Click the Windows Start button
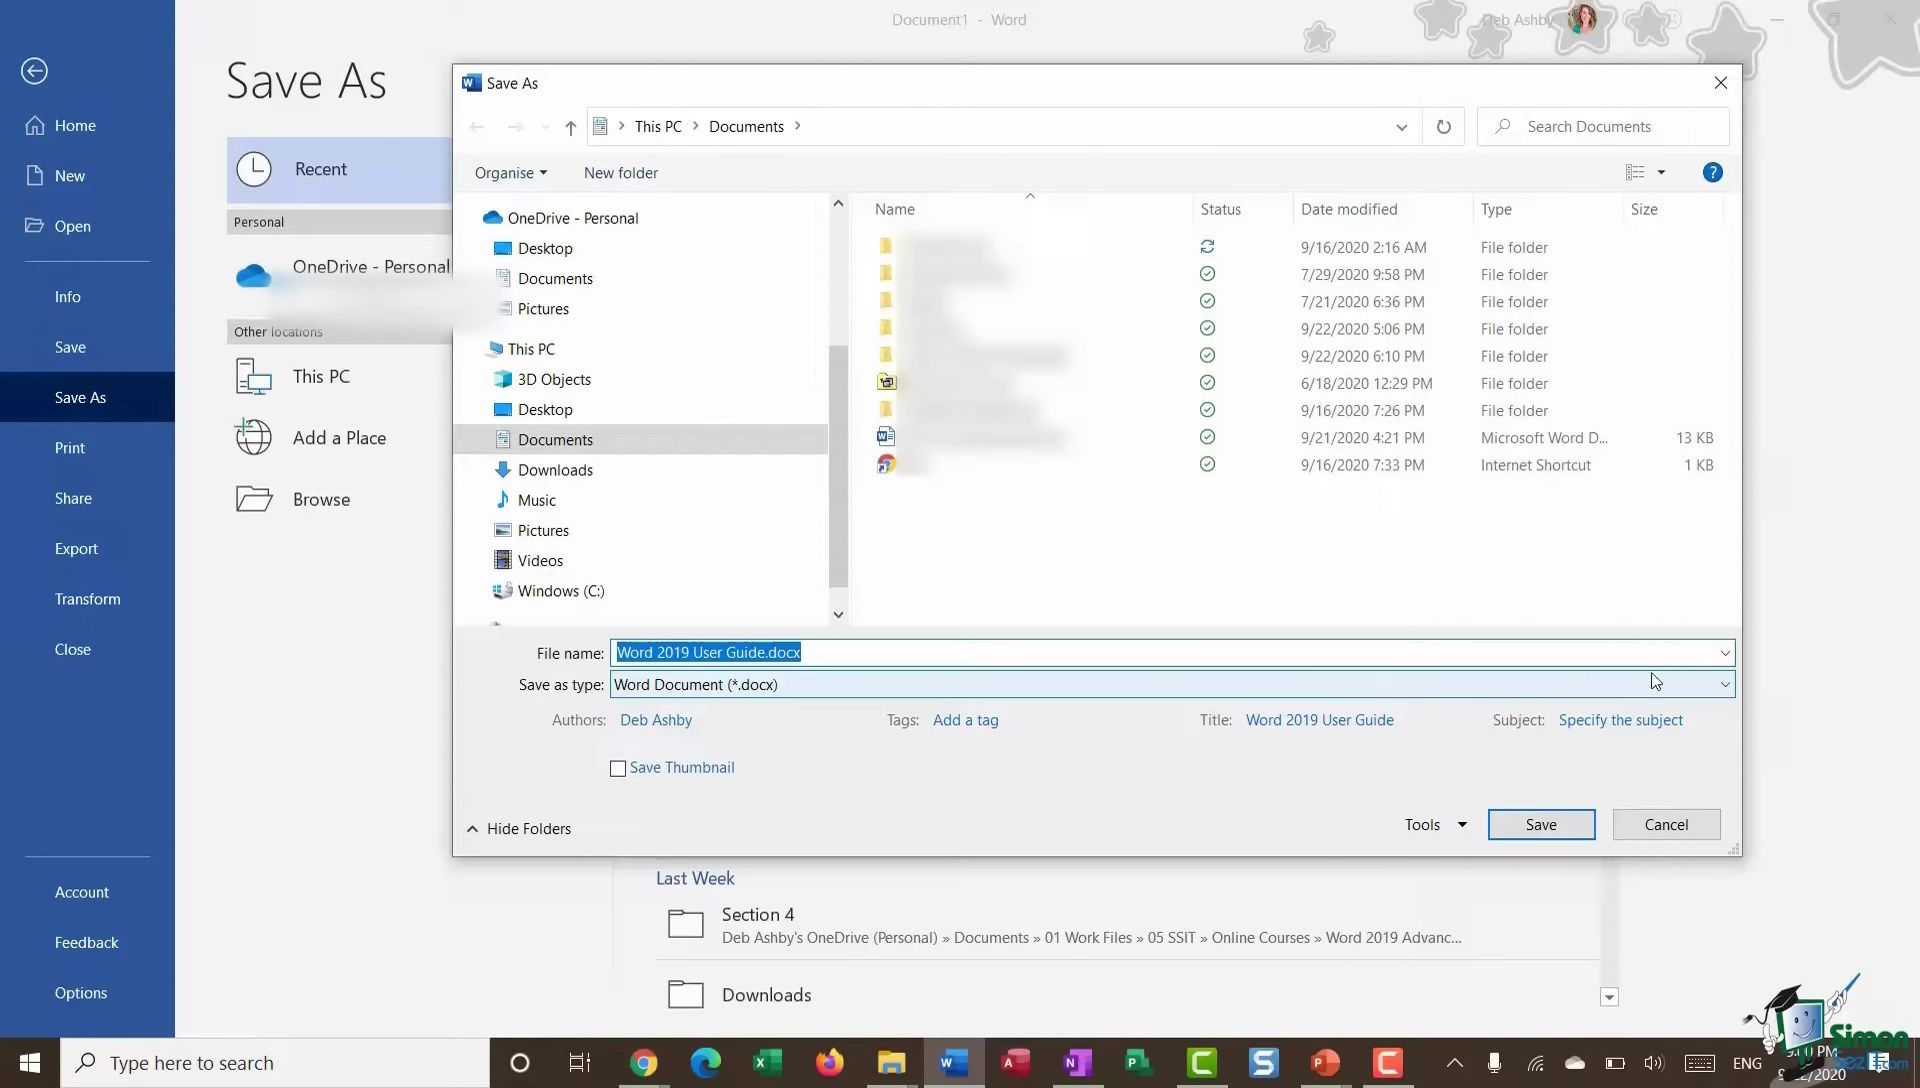Image resolution: width=1920 pixels, height=1088 pixels. (30, 1063)
